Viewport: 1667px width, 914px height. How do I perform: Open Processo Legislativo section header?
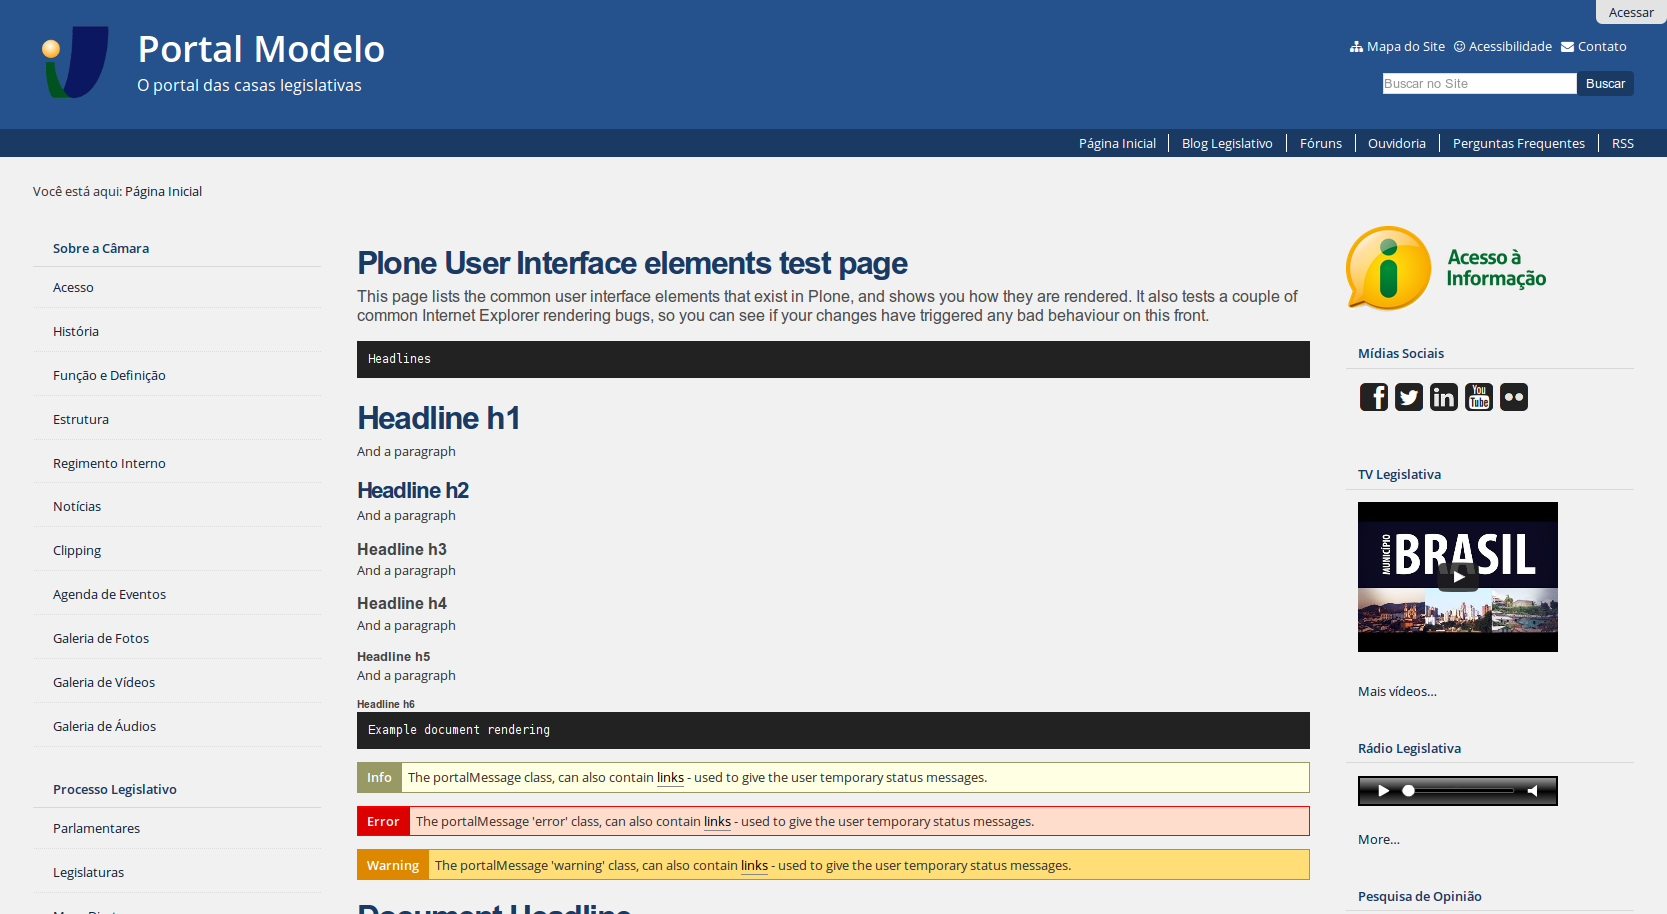[x=115, y=789]
